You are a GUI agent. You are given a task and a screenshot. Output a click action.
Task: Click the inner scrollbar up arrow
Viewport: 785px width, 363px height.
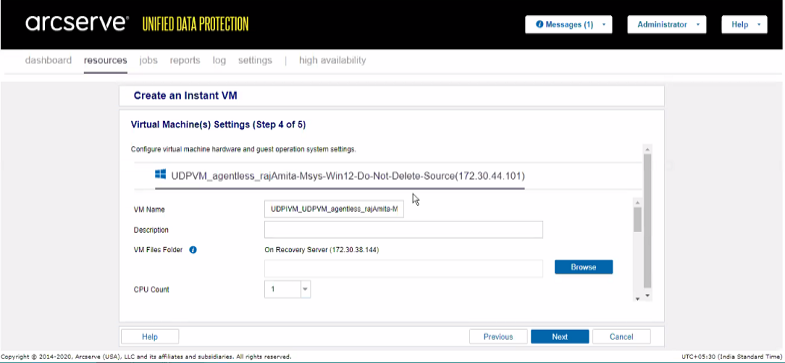[637, 202]
